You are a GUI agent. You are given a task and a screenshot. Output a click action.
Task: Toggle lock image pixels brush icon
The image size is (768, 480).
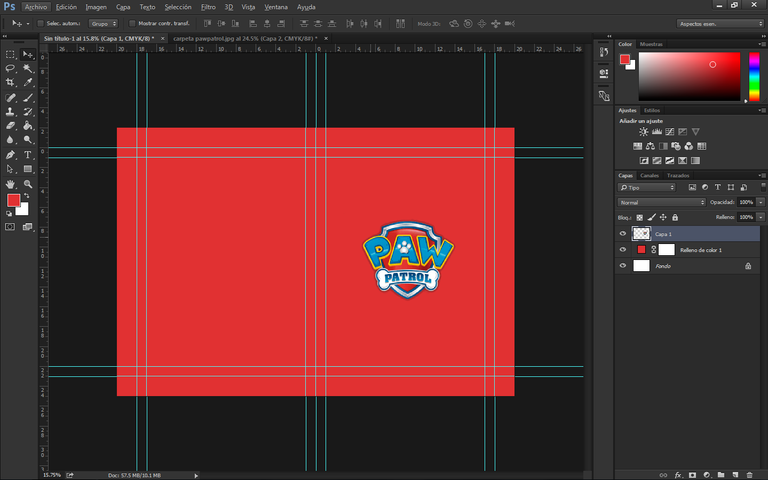click(x=651, y=217)
